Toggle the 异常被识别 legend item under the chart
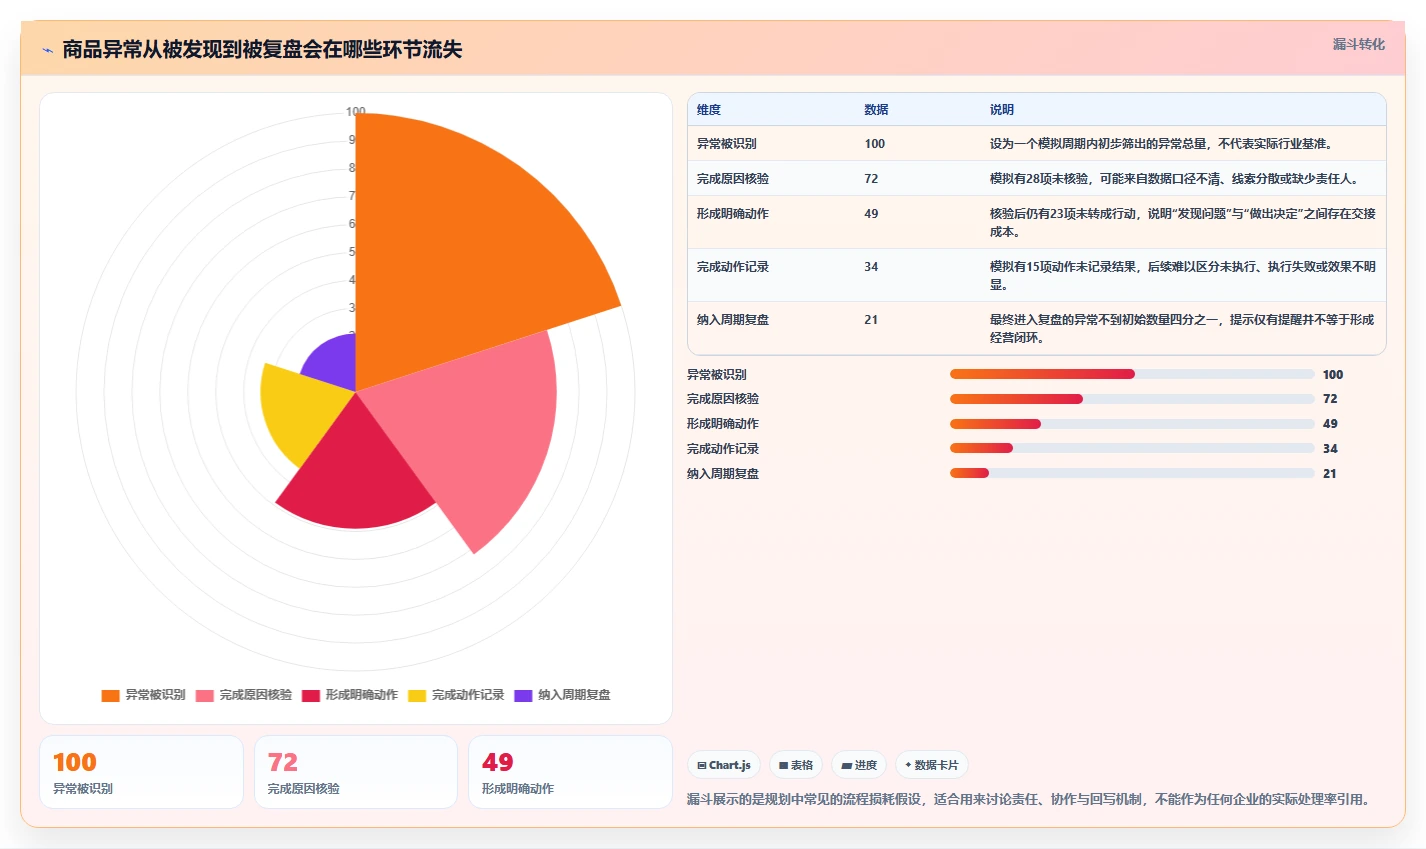Viewport: 1426px width, 849px height. [x=143, y=695]
